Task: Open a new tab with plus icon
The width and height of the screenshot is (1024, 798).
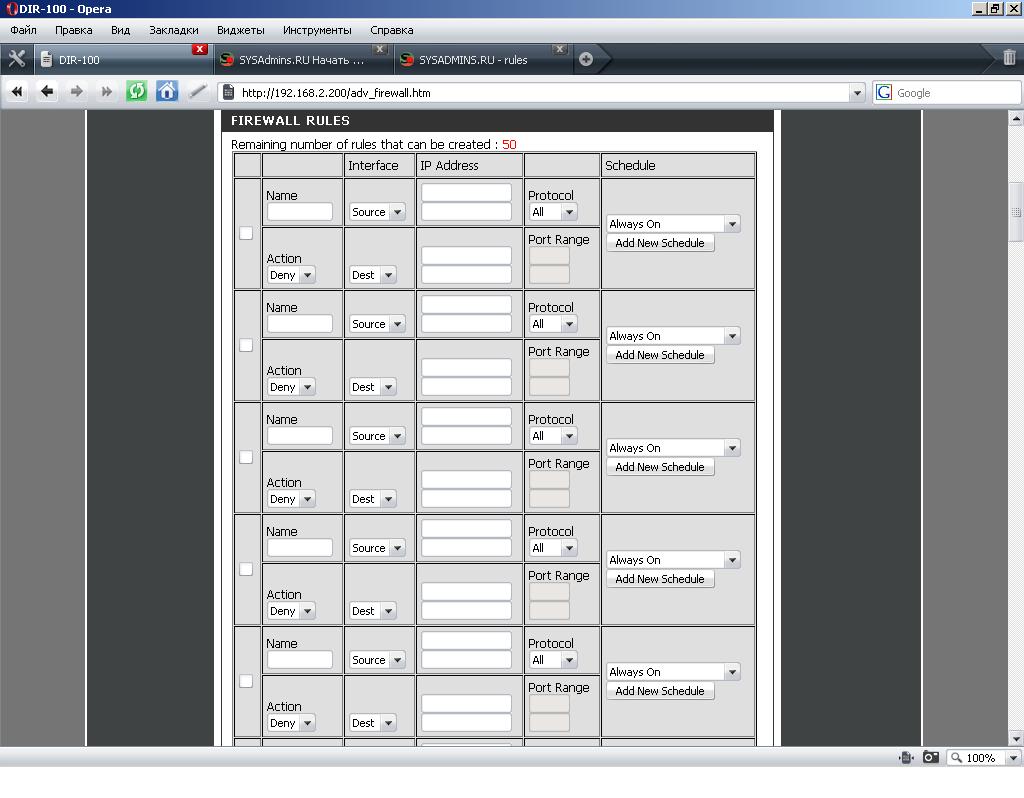Action: (x=586, y=59)
